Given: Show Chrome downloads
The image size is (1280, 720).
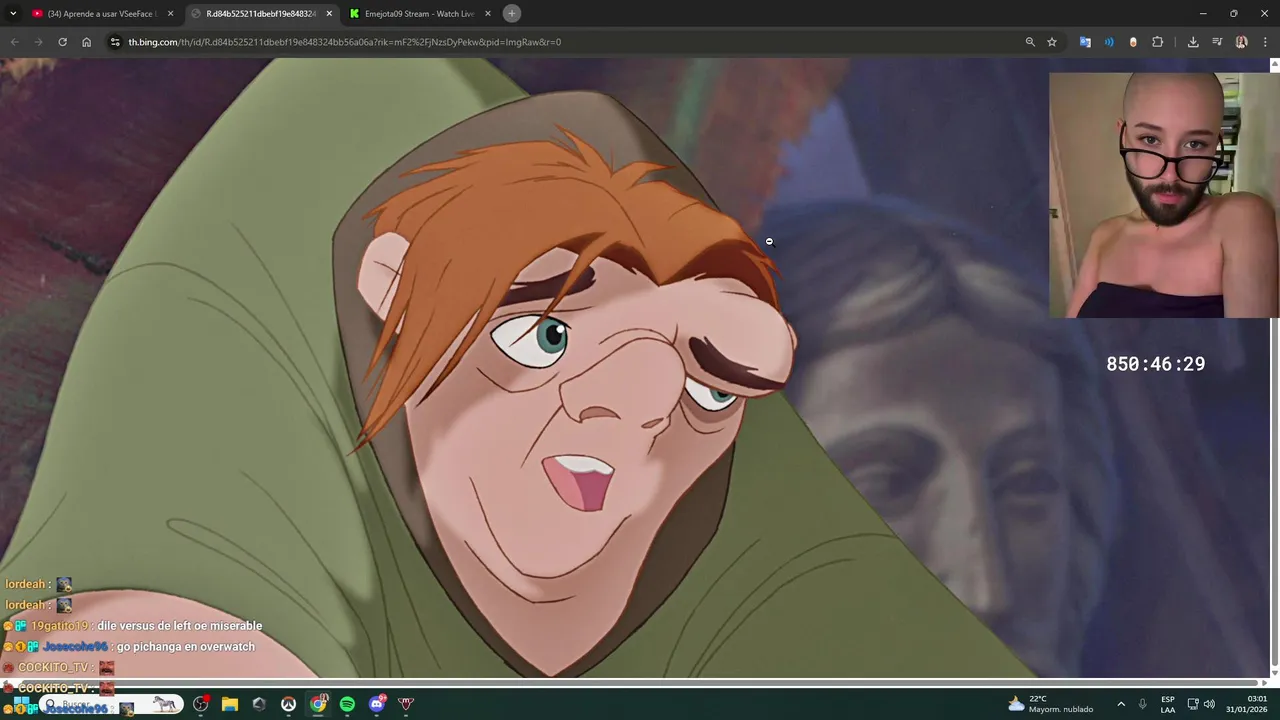Looking at the screenshot, I should tap(1193, 42).
